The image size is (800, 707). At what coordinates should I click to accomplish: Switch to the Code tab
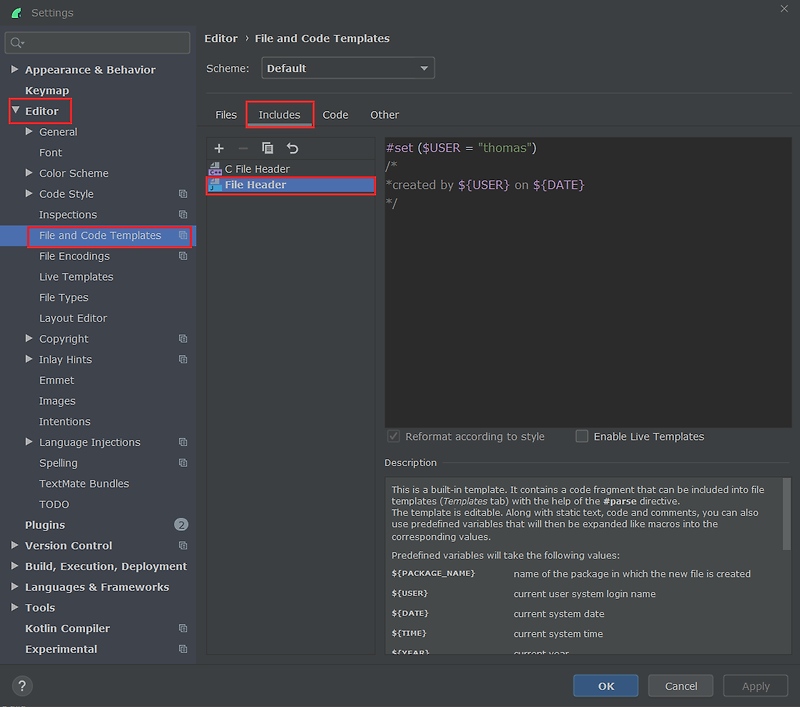click(x=335, y=114)
